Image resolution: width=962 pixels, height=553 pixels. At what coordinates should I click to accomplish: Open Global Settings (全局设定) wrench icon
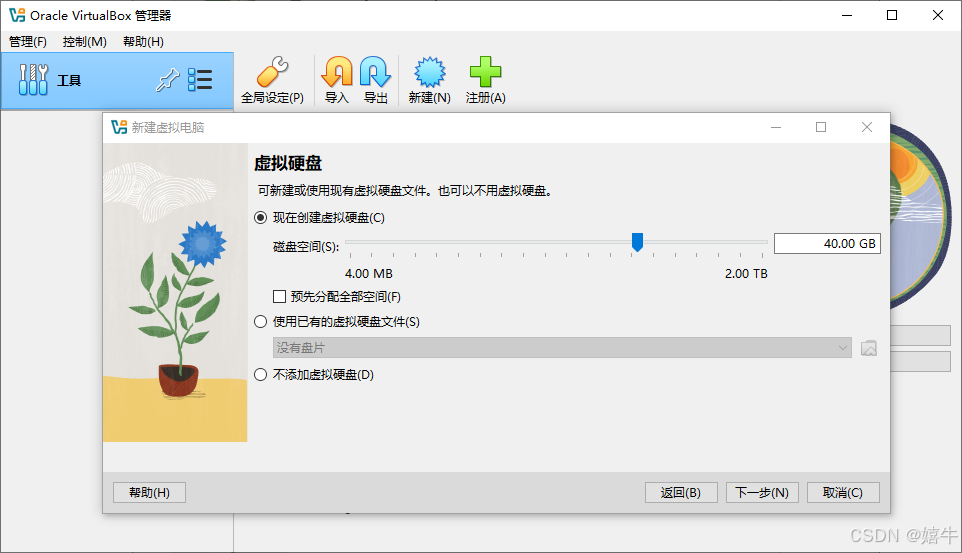pos(272,72)
